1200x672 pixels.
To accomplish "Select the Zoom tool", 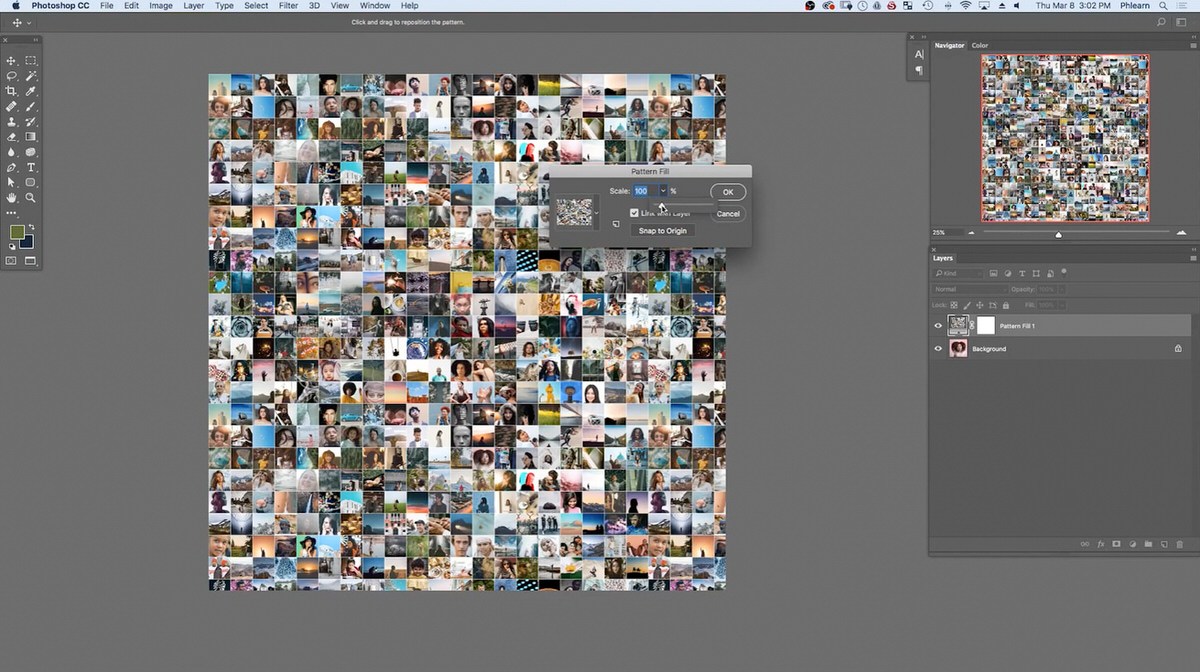I will [x=31, y=198].
